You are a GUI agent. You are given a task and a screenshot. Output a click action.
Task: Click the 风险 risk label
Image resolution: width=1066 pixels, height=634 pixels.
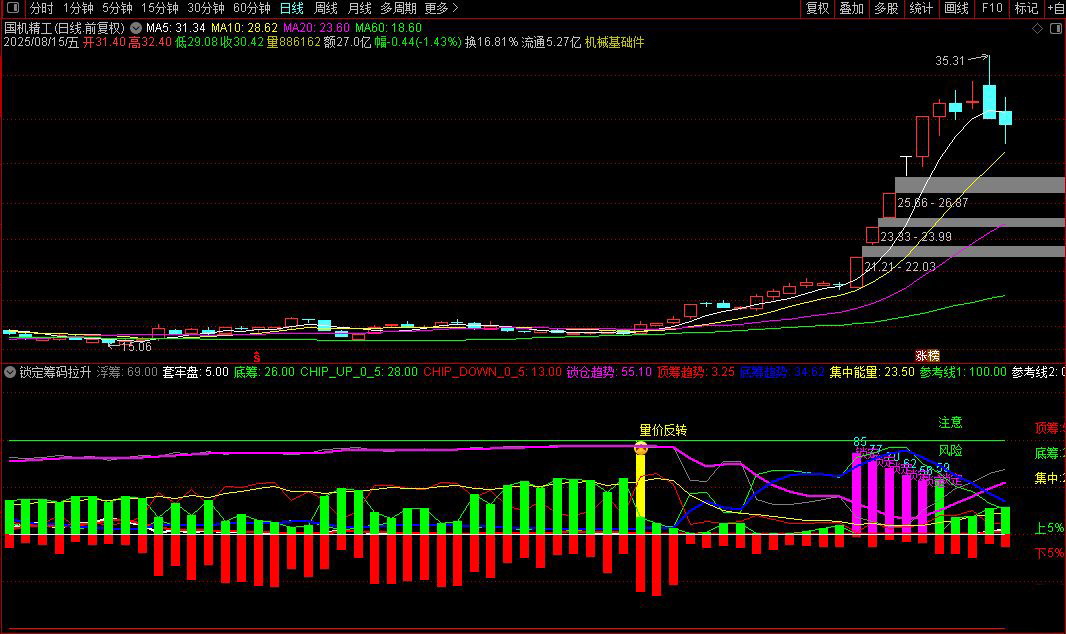click(x=950, y=450)
